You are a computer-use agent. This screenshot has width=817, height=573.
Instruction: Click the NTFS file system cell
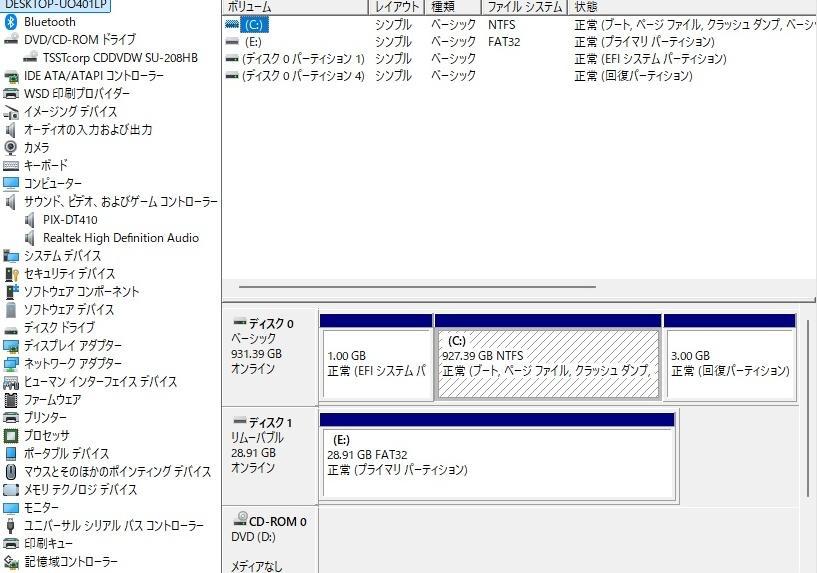[502, 24]
